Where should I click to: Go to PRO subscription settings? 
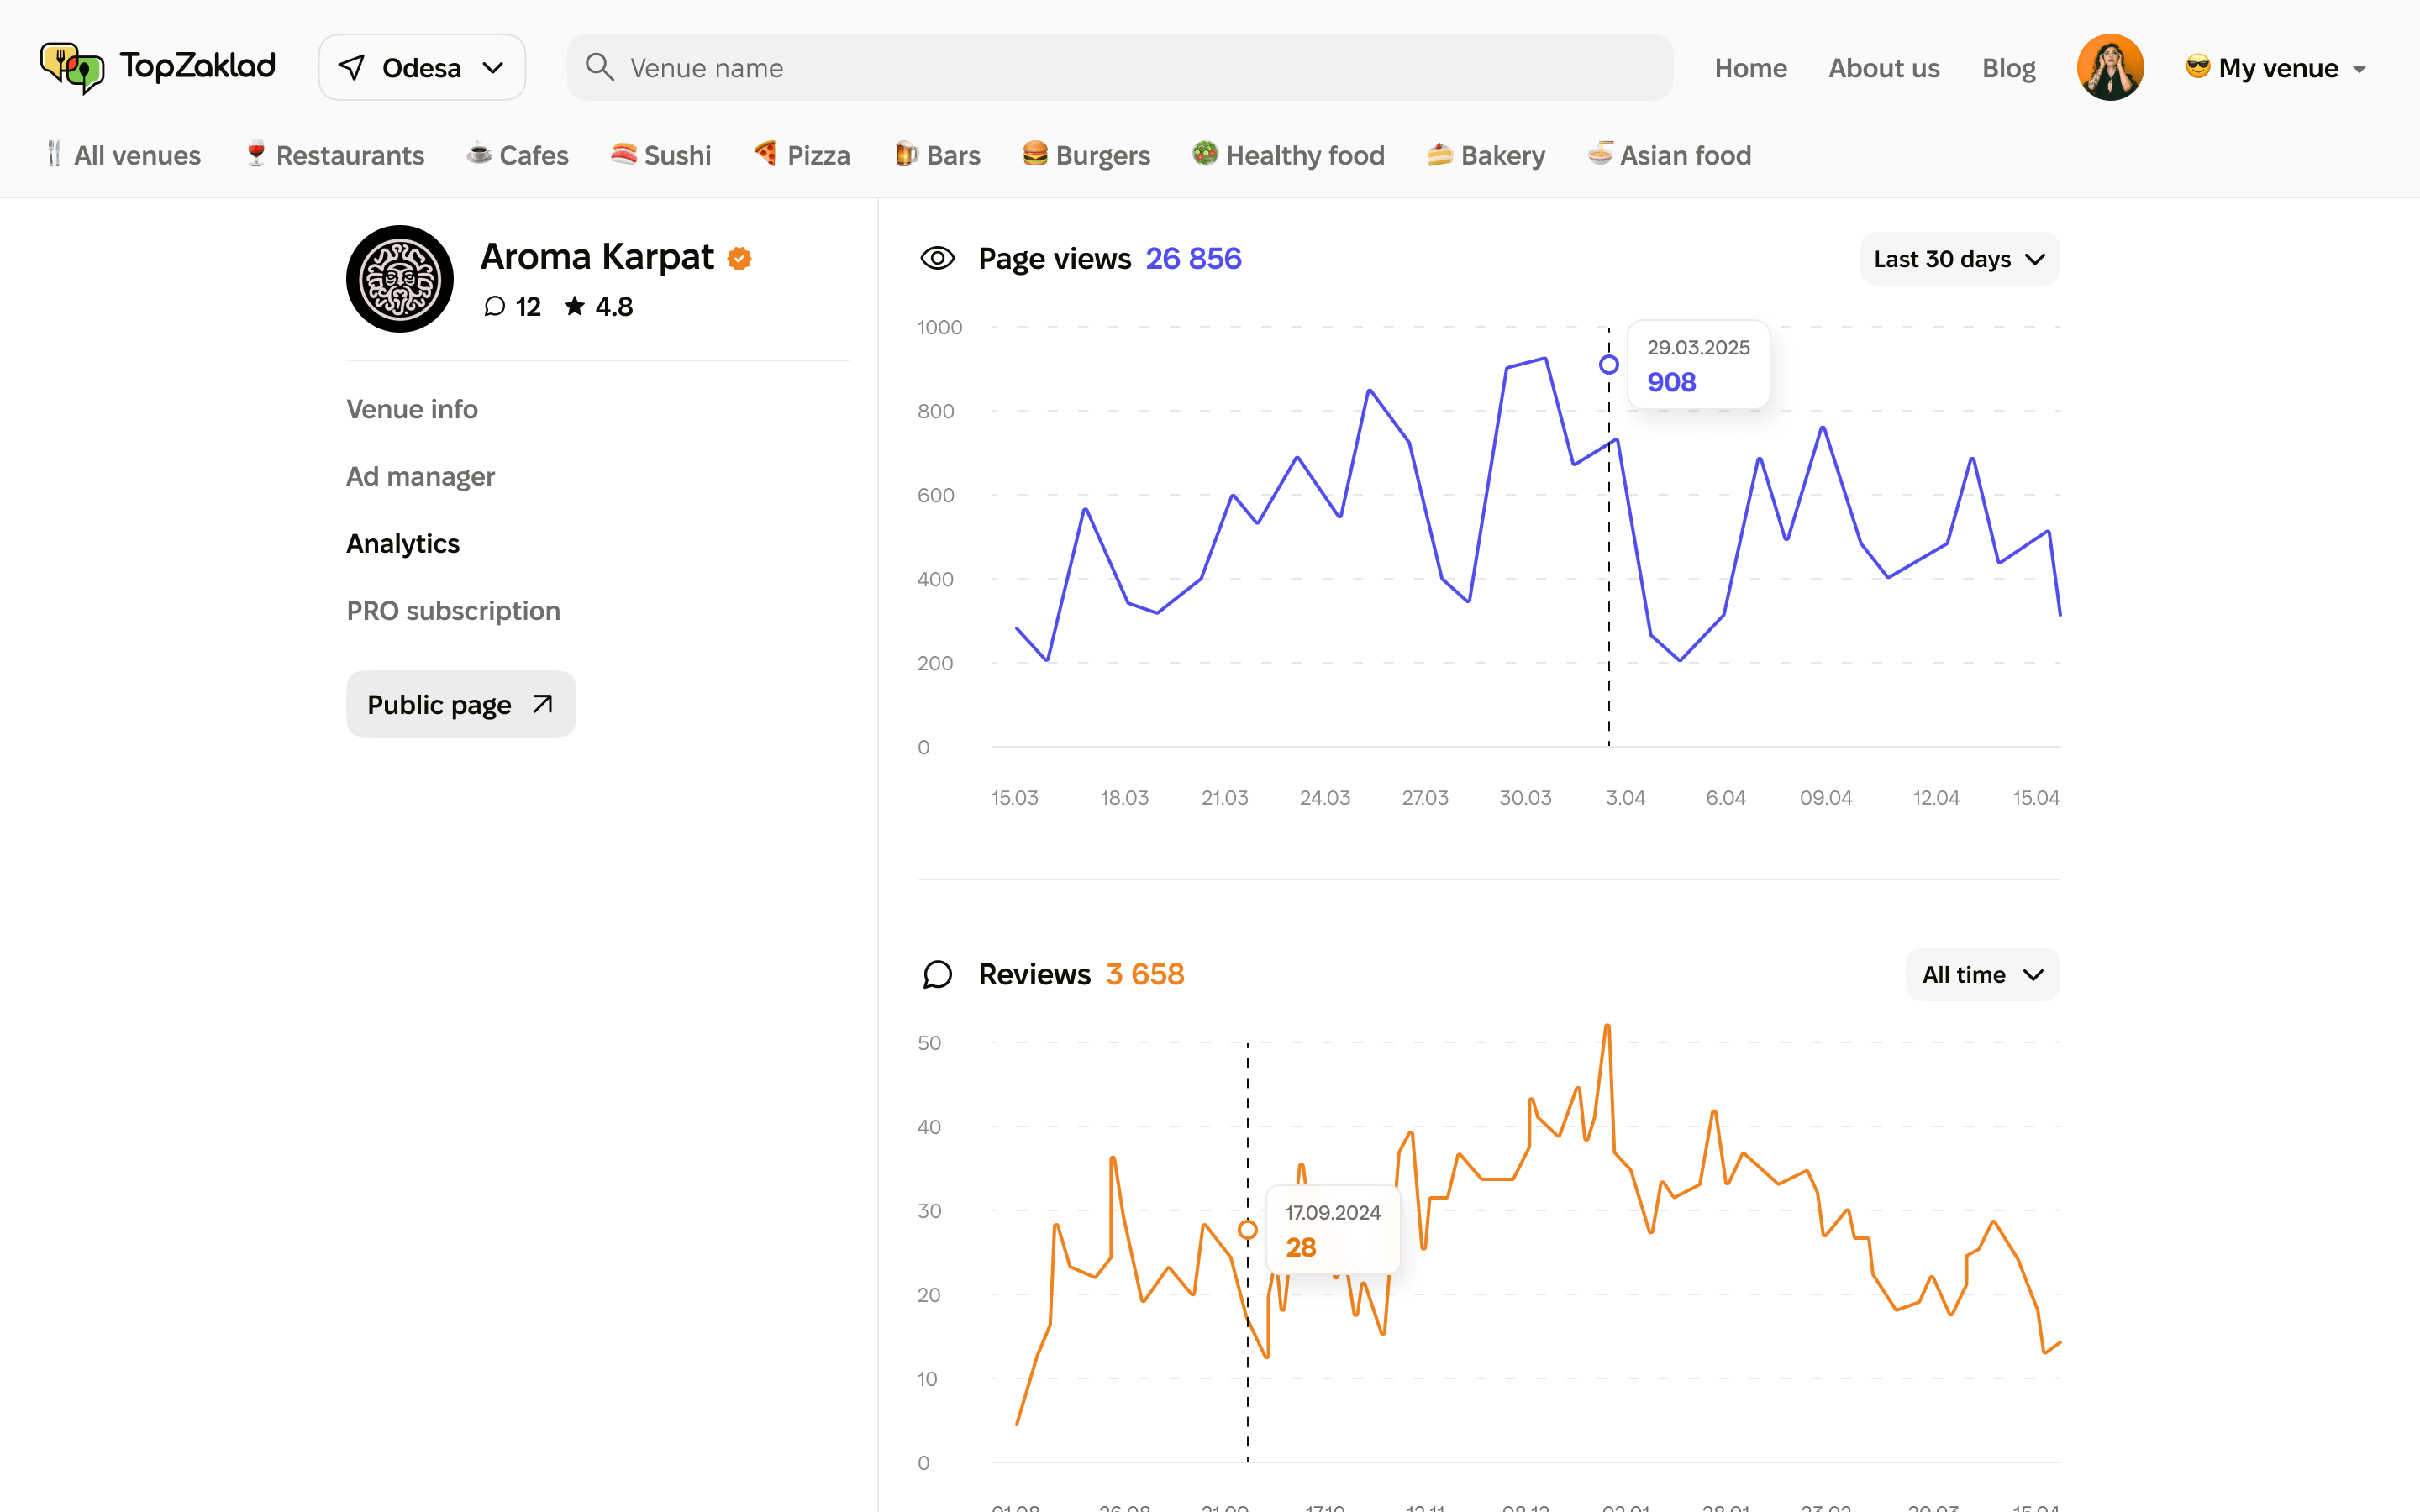[x=452, y=610]
